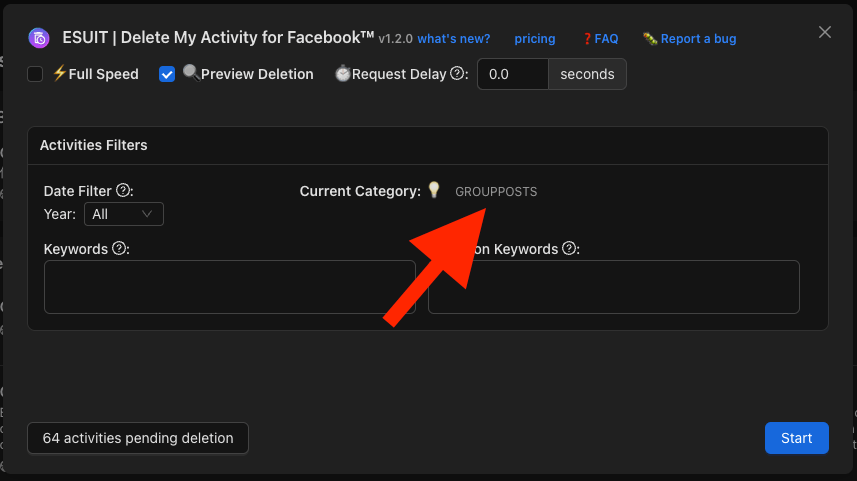This screenshot has height=481, width=857.
Task: Go to the pricing link
Action: coord(535,39)
